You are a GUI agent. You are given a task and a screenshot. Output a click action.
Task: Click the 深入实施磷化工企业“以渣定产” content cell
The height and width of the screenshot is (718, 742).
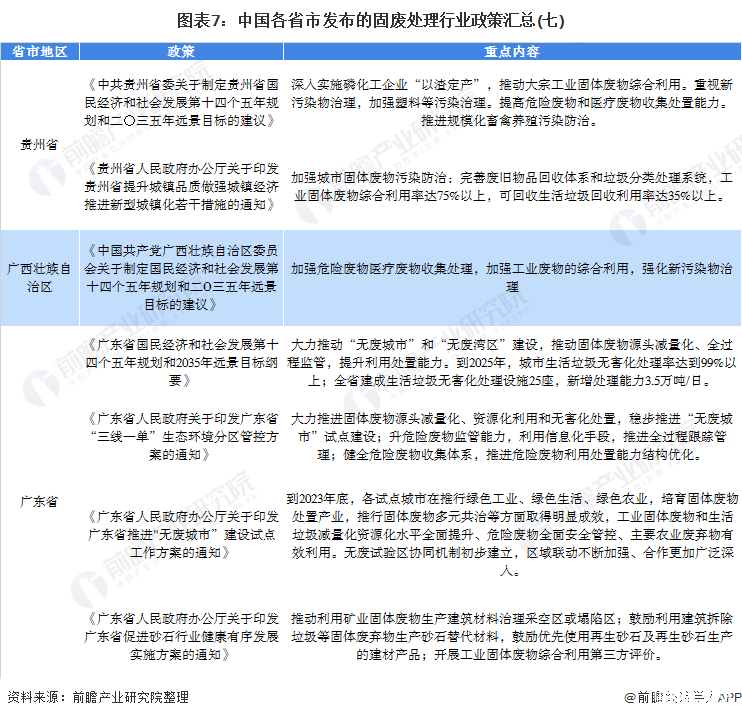coord(512,103)
